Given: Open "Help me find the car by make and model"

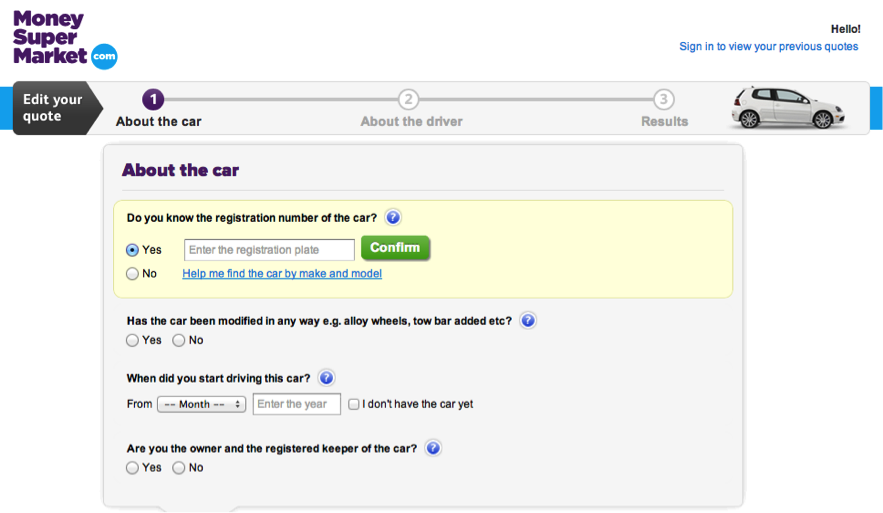Looking at the screenshot, I should click(282, 274).
